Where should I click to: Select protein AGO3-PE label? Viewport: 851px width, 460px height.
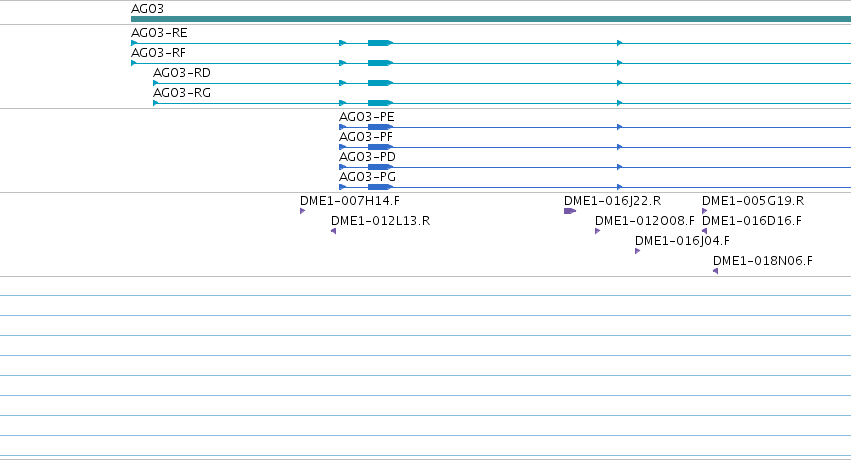pos(366,117)
